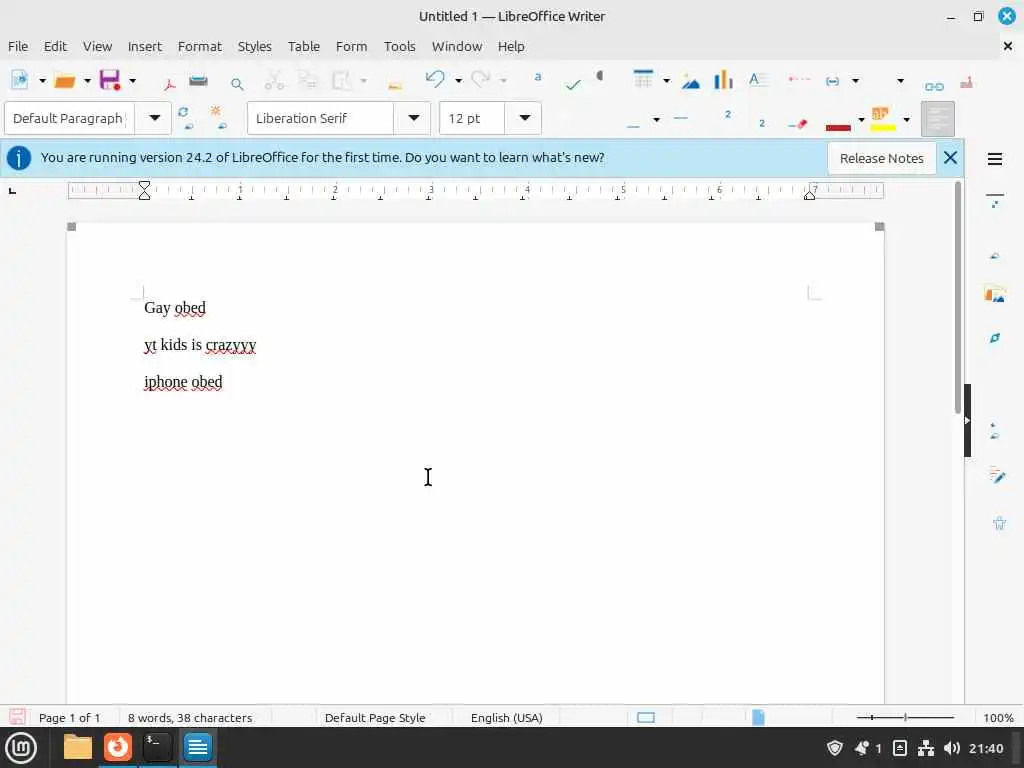The width and height of the screenshot is (1024, 768).
Task: Expand the New document dropdown arrow
Action: click(42, 81)
